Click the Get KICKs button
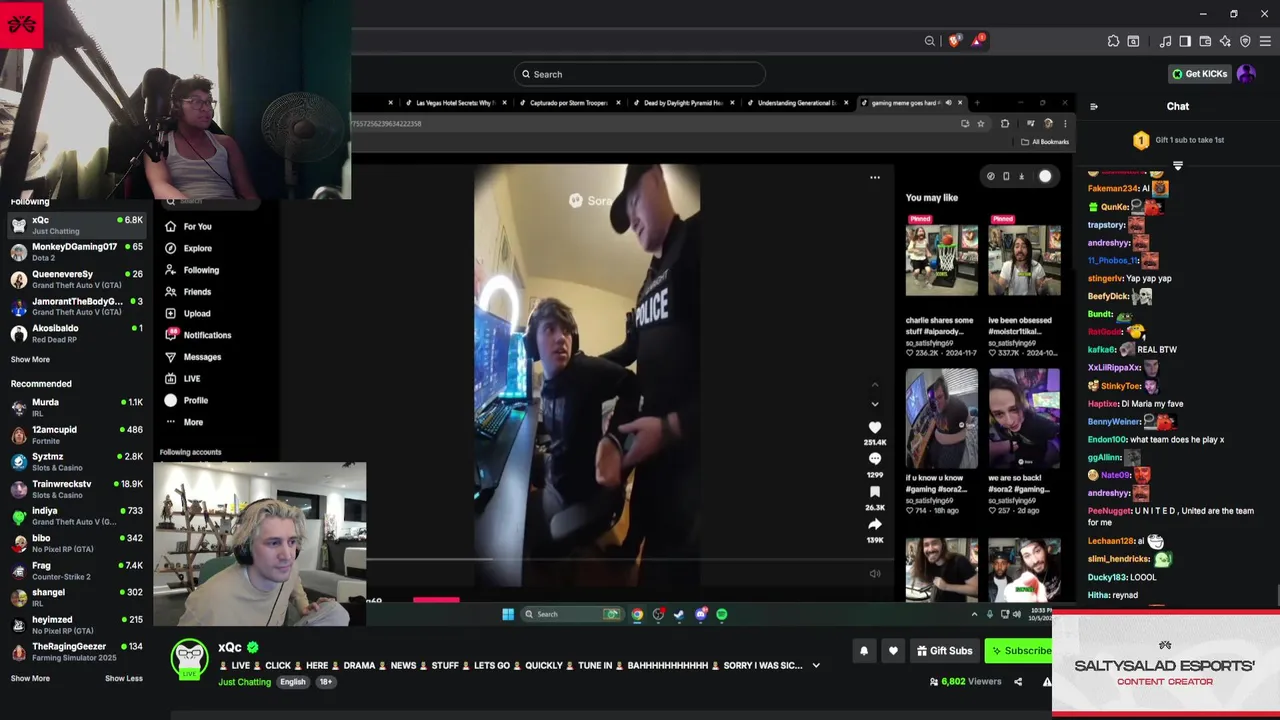Screen dimensions: 1280x720 click(x=1199, y=74)
